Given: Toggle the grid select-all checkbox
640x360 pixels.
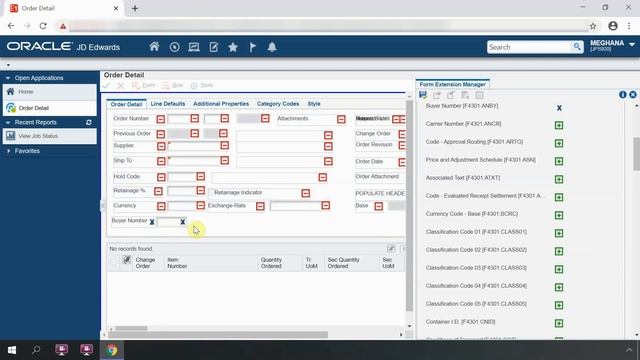Looking at the screenshot, I should [113, 262].
